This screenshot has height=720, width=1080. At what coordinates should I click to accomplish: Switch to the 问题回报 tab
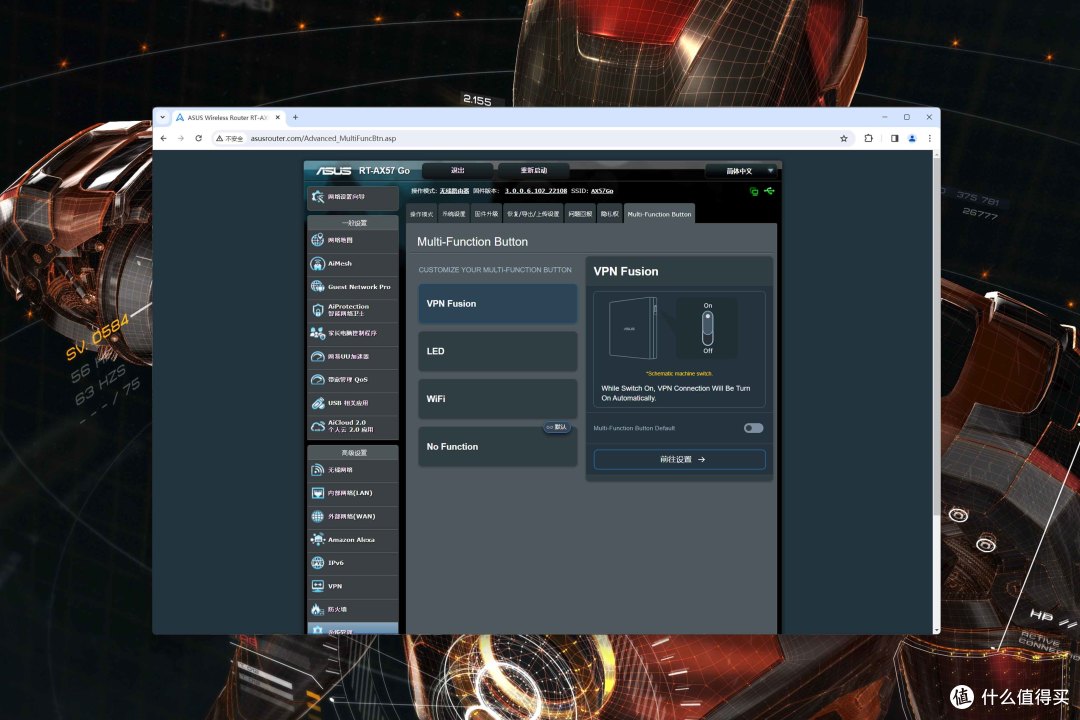point(581,214)
